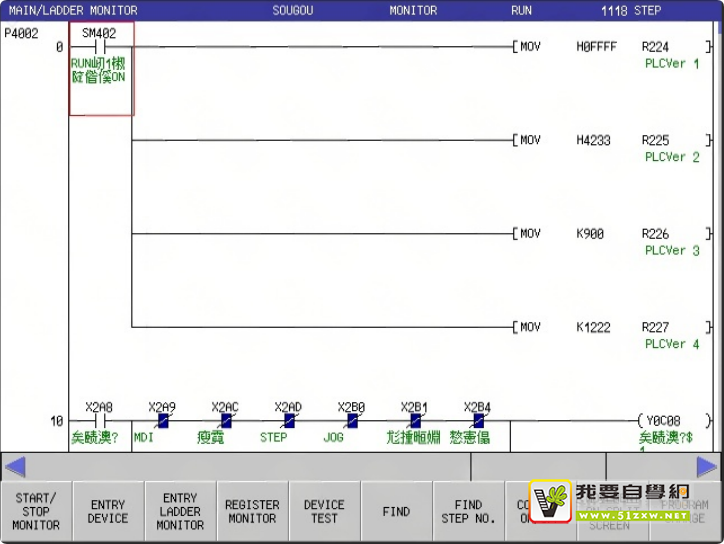724x544 pixels.
Task: Select the Y0C08 output coil
Action: click(x=661, y=422)
